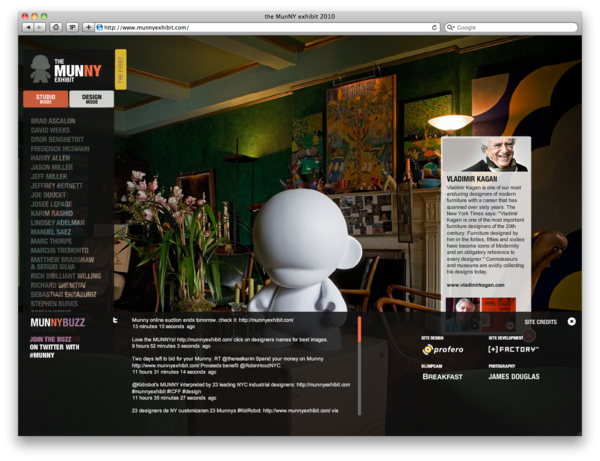Open link in '@Kidrobot's MUNNY interpreted' tweet
Viewport: 600px width, 461px height.
[x=323, y=384]
